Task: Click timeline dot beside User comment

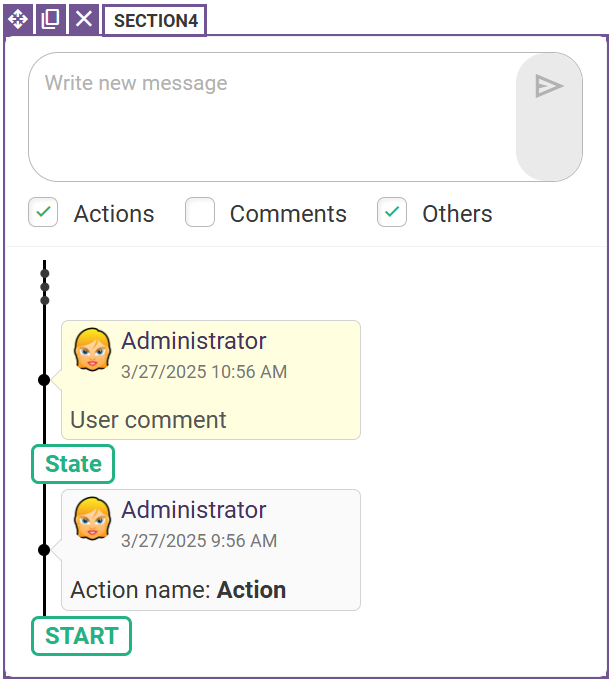Action: point(44,380)
